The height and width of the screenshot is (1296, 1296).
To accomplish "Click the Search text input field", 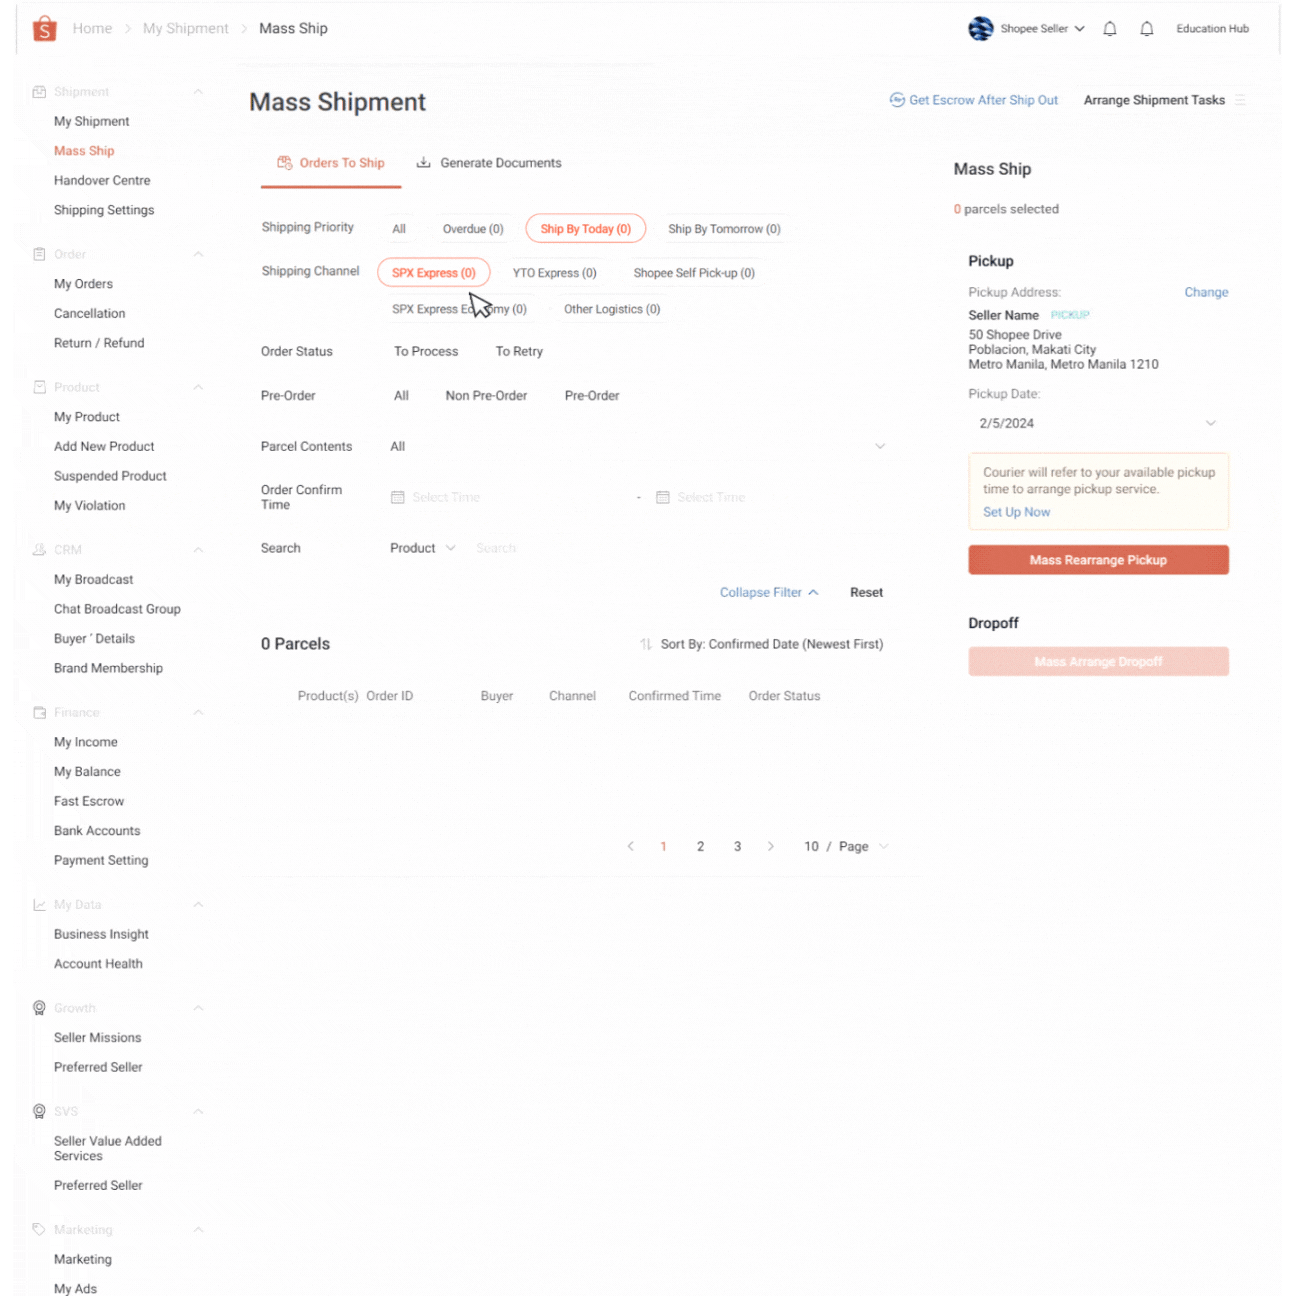I will tap(600, 548).
